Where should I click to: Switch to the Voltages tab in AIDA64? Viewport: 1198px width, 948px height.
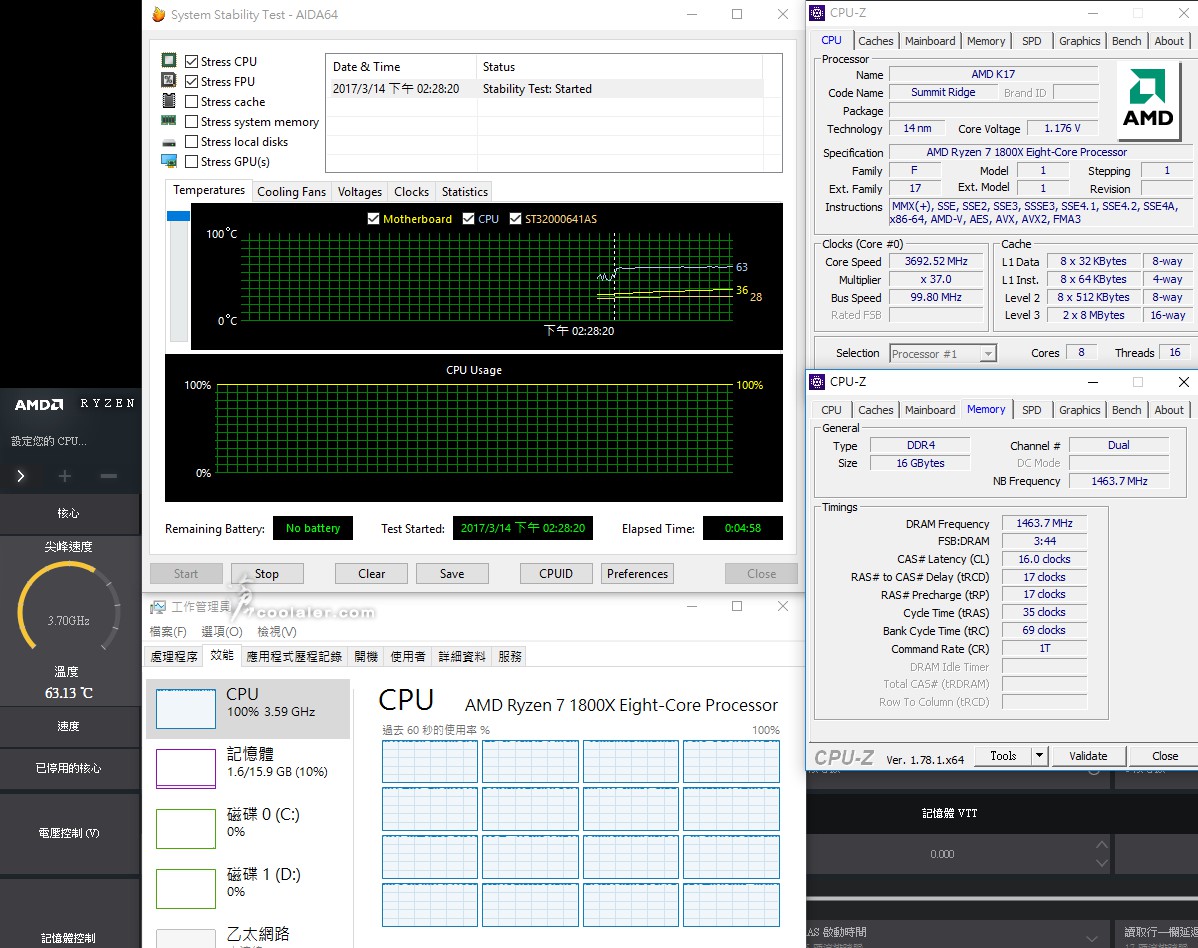pos(360,192)
